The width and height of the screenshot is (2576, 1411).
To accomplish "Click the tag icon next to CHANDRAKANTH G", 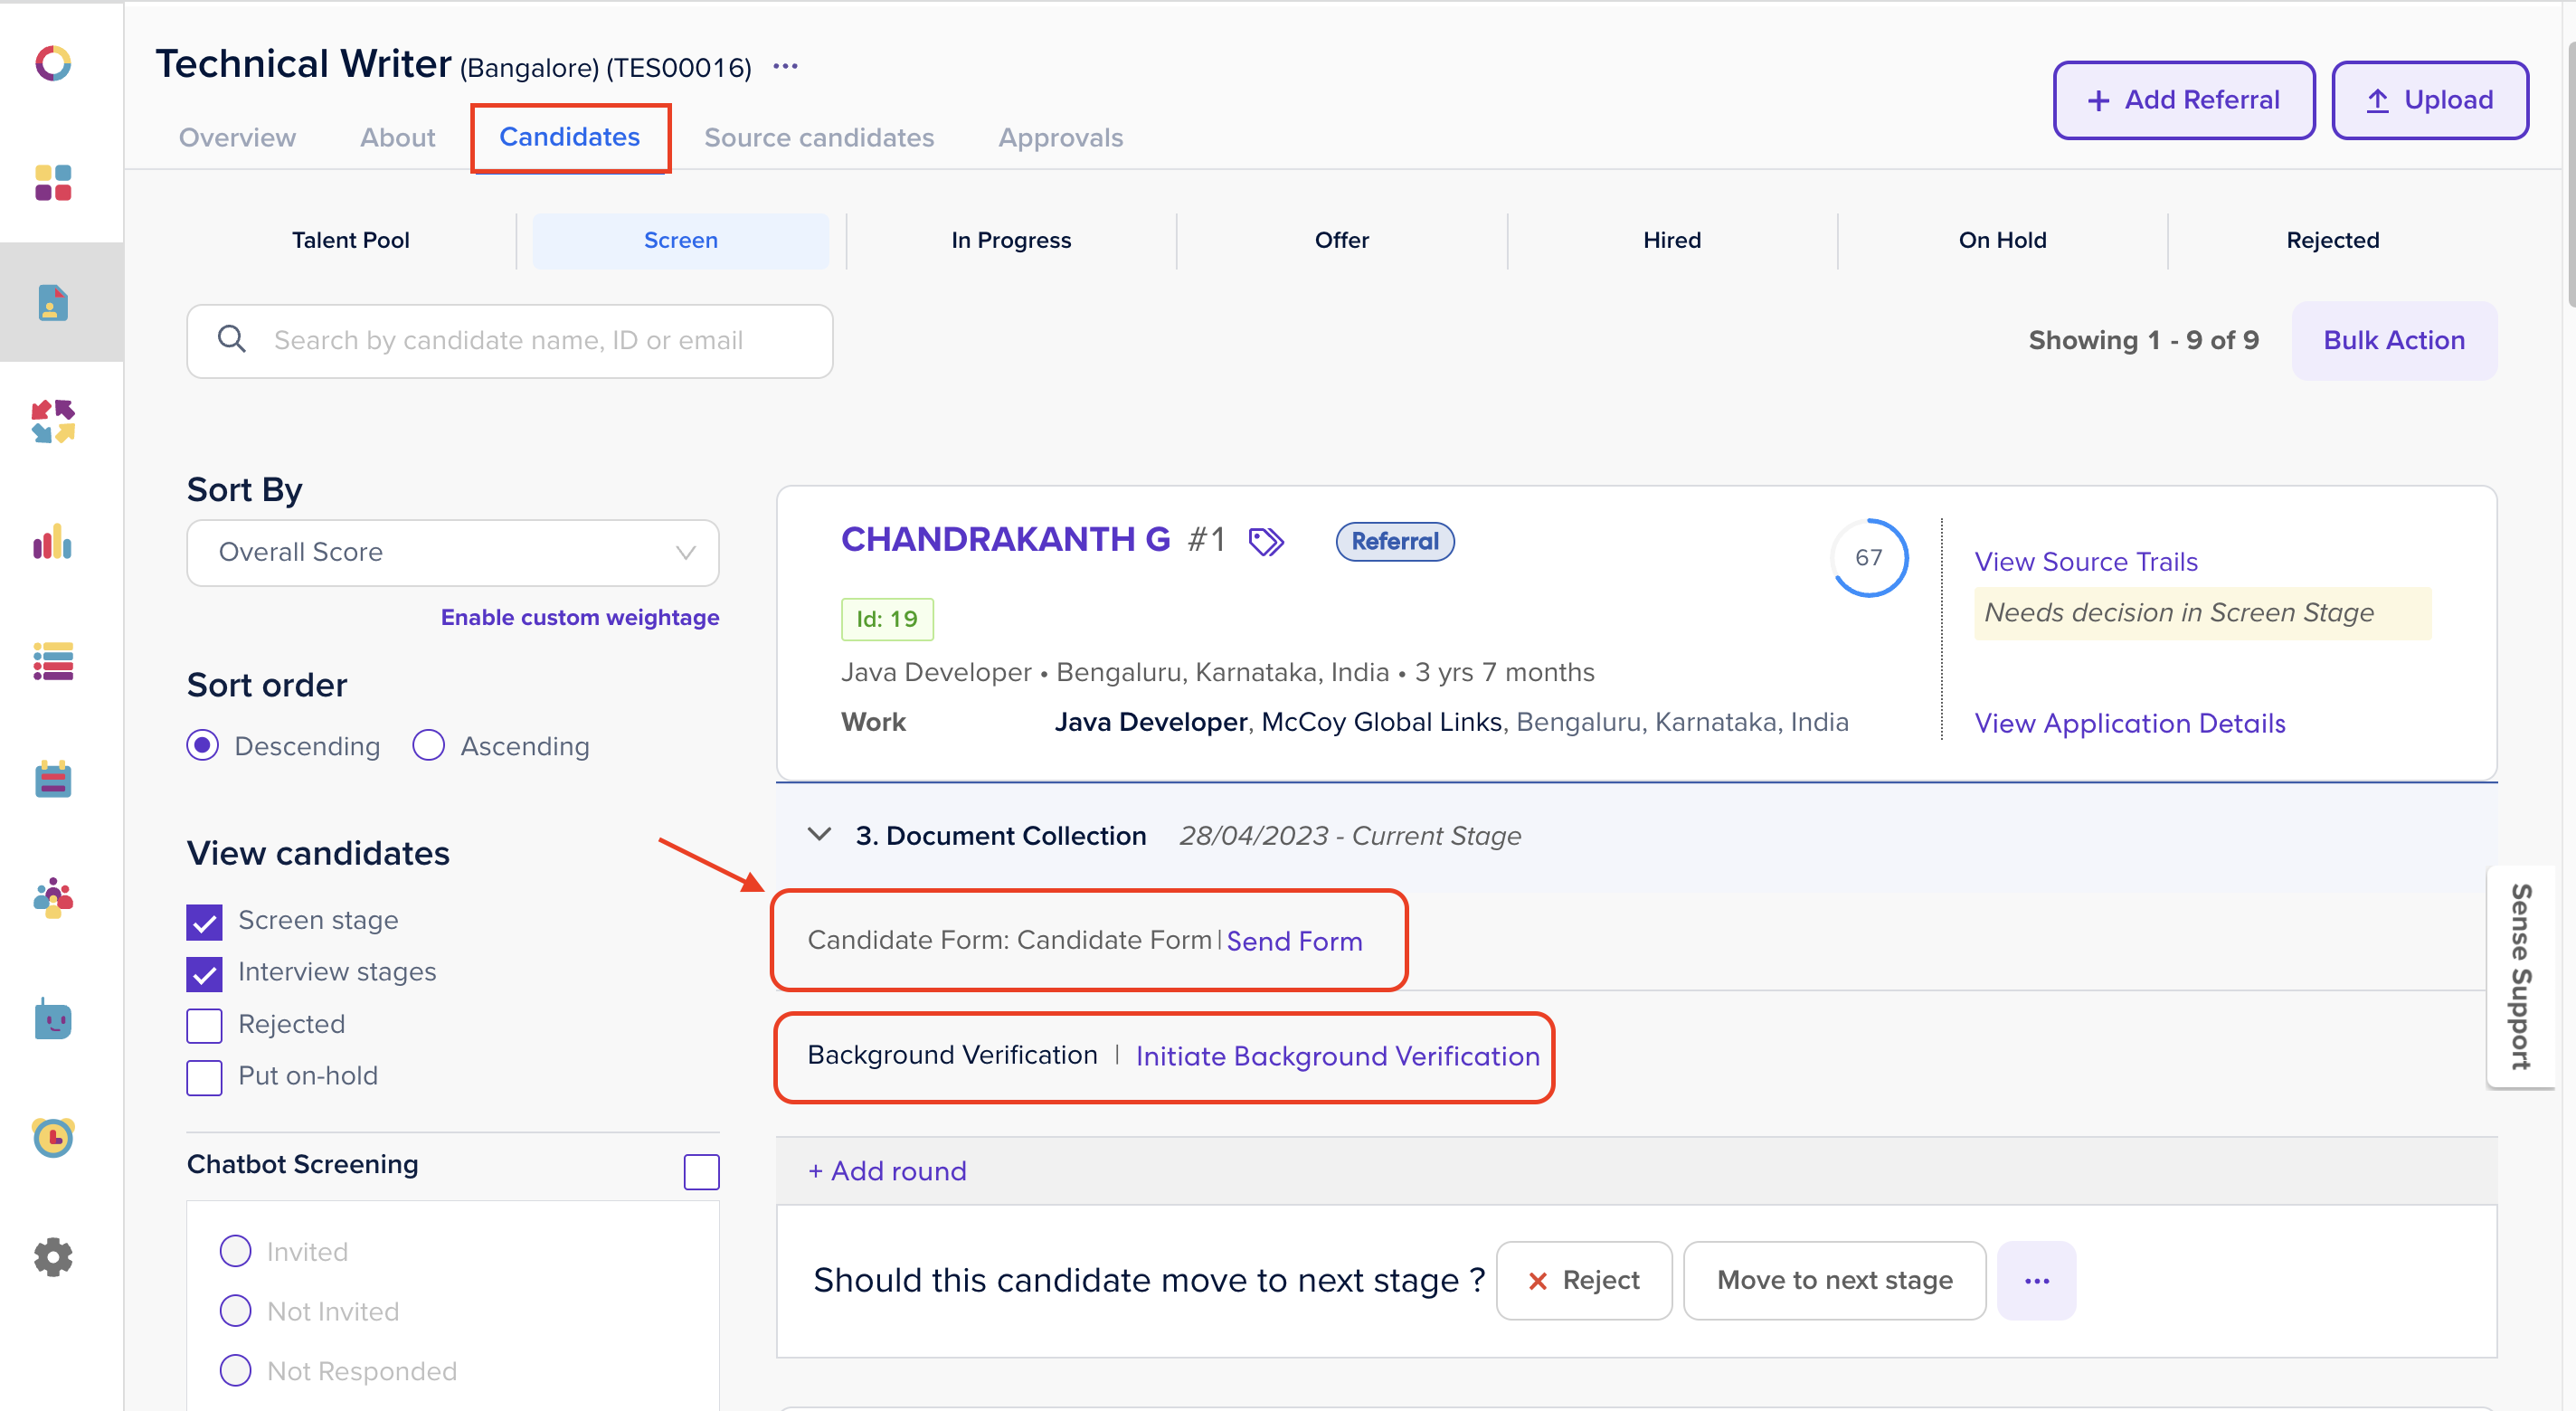I will [x=1266, y=542].
